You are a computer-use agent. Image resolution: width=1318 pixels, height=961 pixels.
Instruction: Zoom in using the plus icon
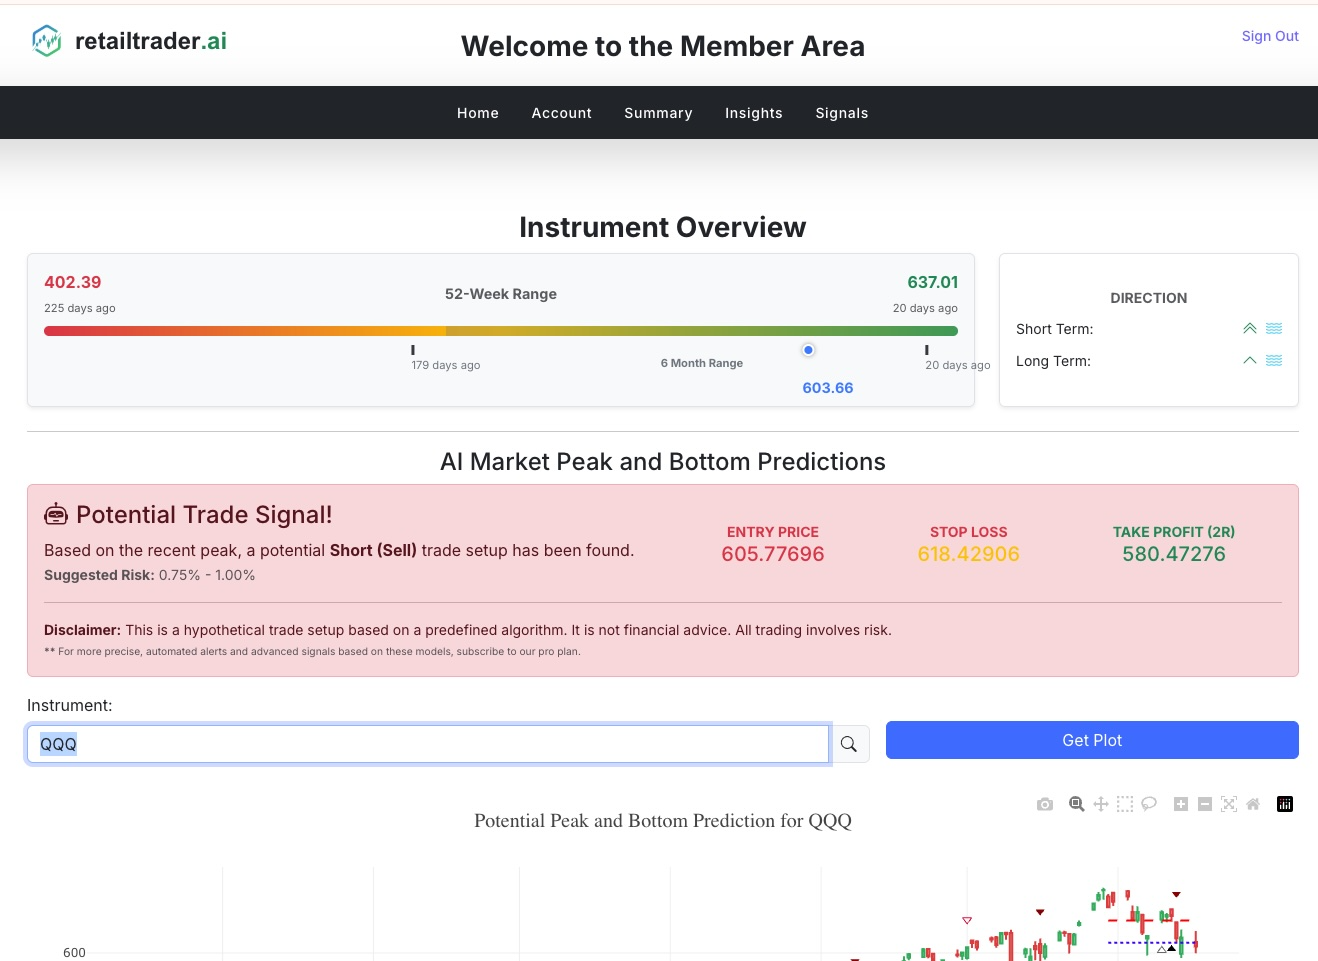coord(1181,804)
